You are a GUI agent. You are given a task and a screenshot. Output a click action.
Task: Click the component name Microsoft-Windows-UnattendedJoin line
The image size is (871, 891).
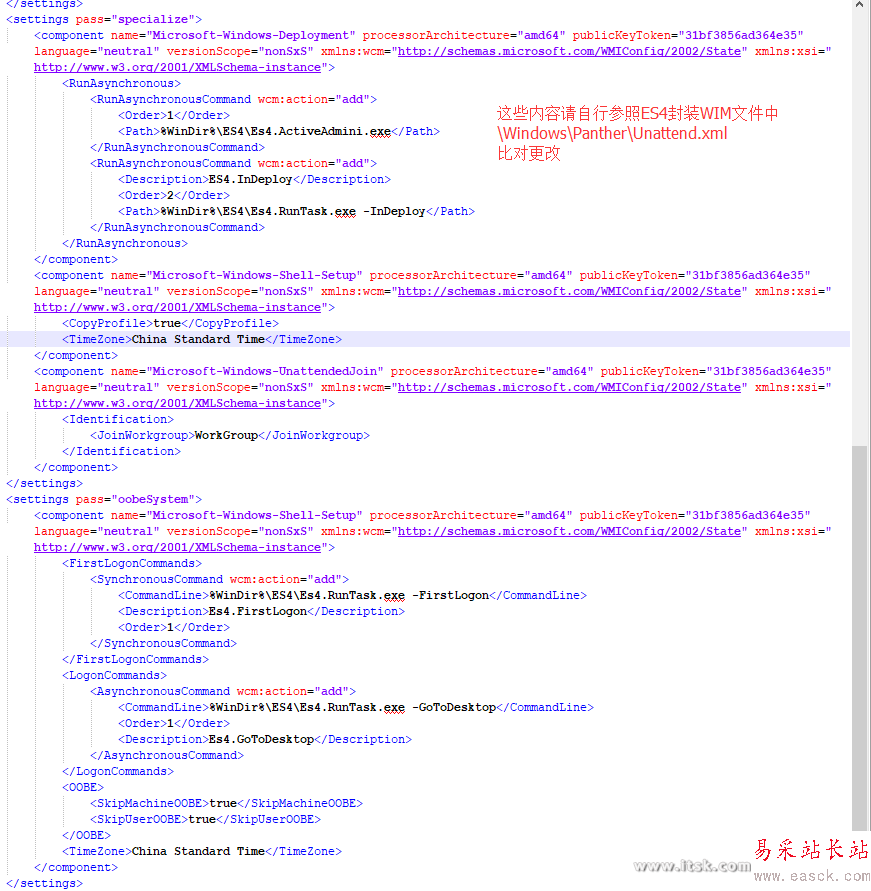432,372
